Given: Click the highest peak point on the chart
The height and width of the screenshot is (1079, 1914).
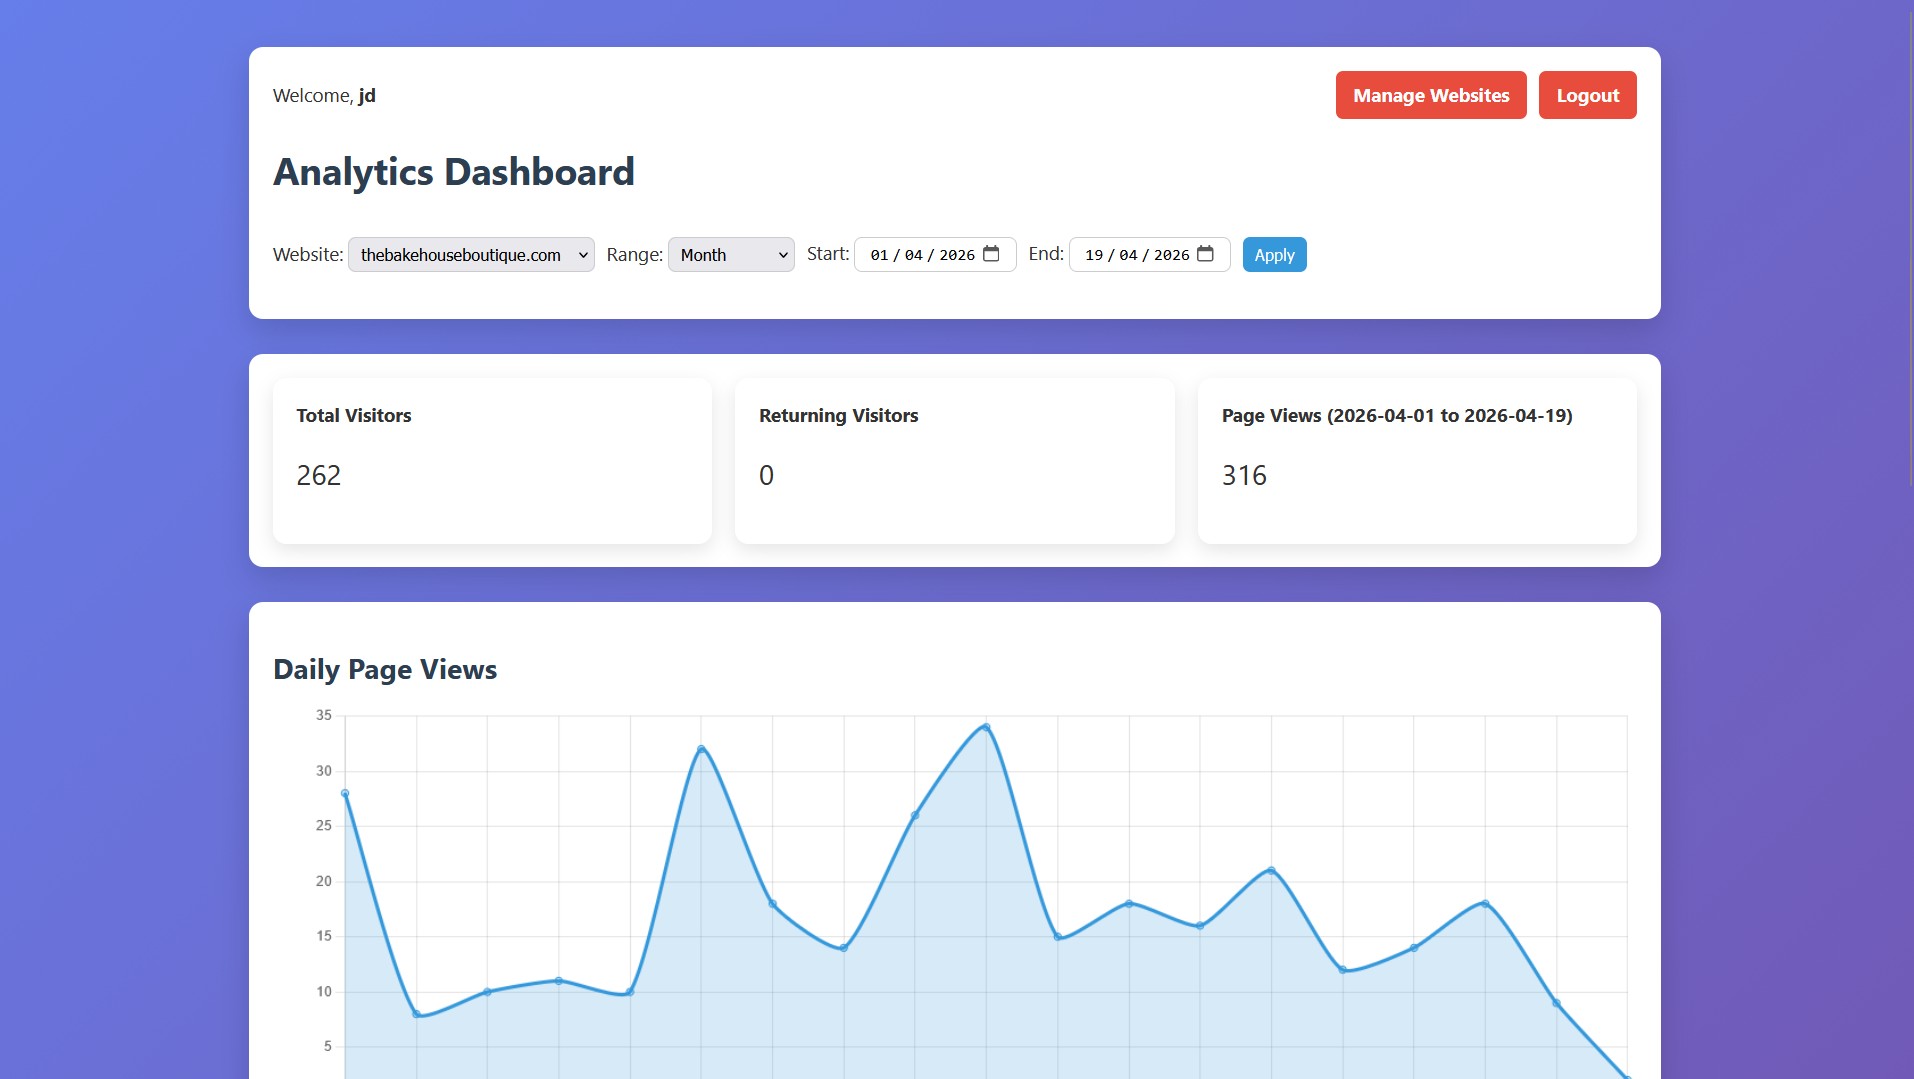Looking at the screenshot, I should coord(986,727).
